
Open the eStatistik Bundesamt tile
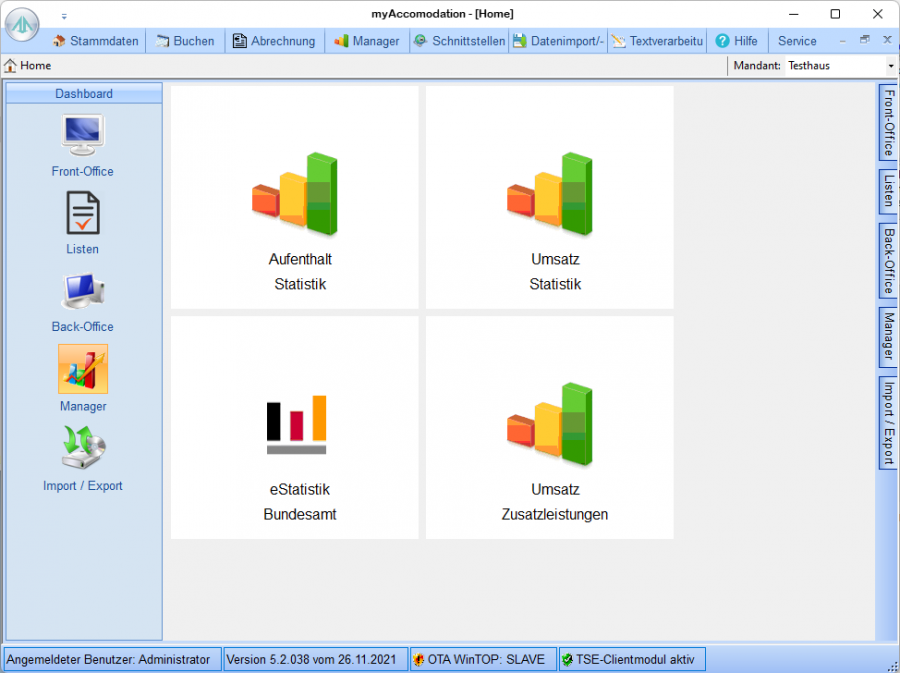tap(295, 427)
